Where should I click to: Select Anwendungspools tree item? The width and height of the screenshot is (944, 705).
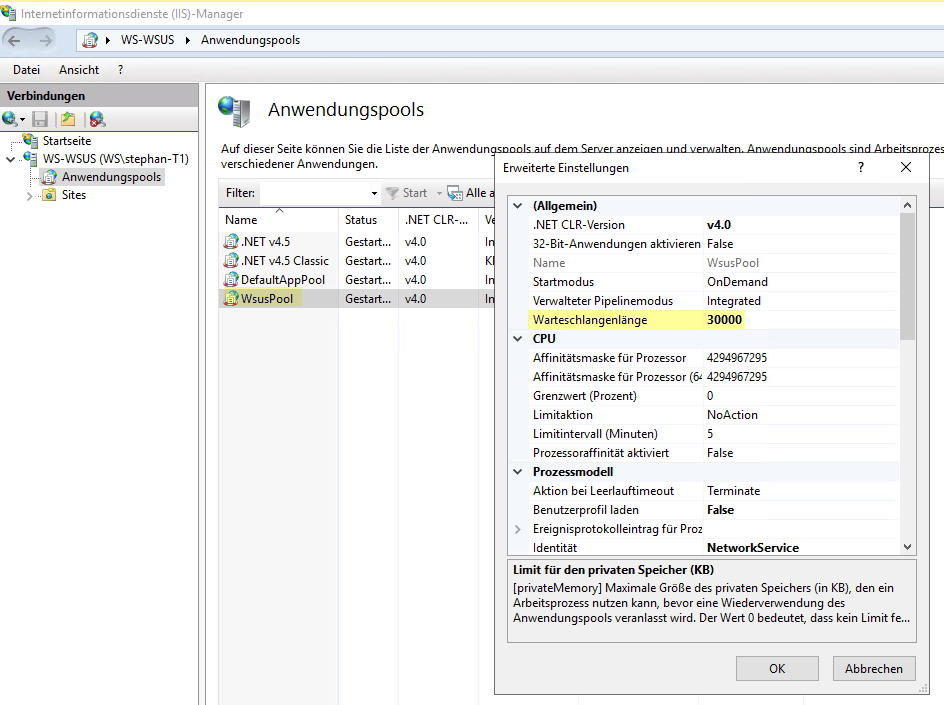[111, 177]
